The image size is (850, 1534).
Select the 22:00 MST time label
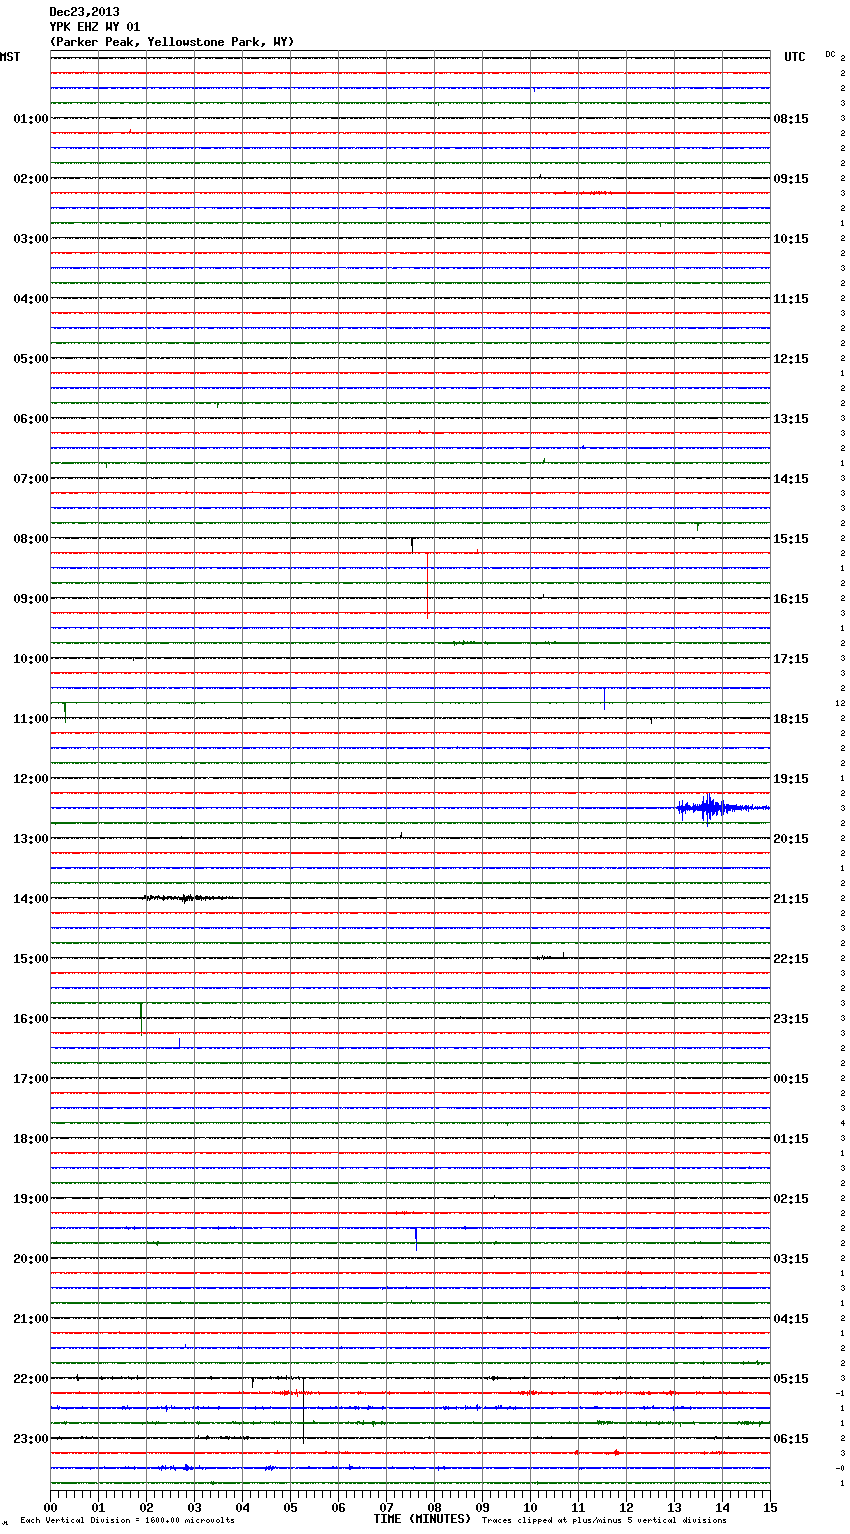click(x=31, y=1379)
